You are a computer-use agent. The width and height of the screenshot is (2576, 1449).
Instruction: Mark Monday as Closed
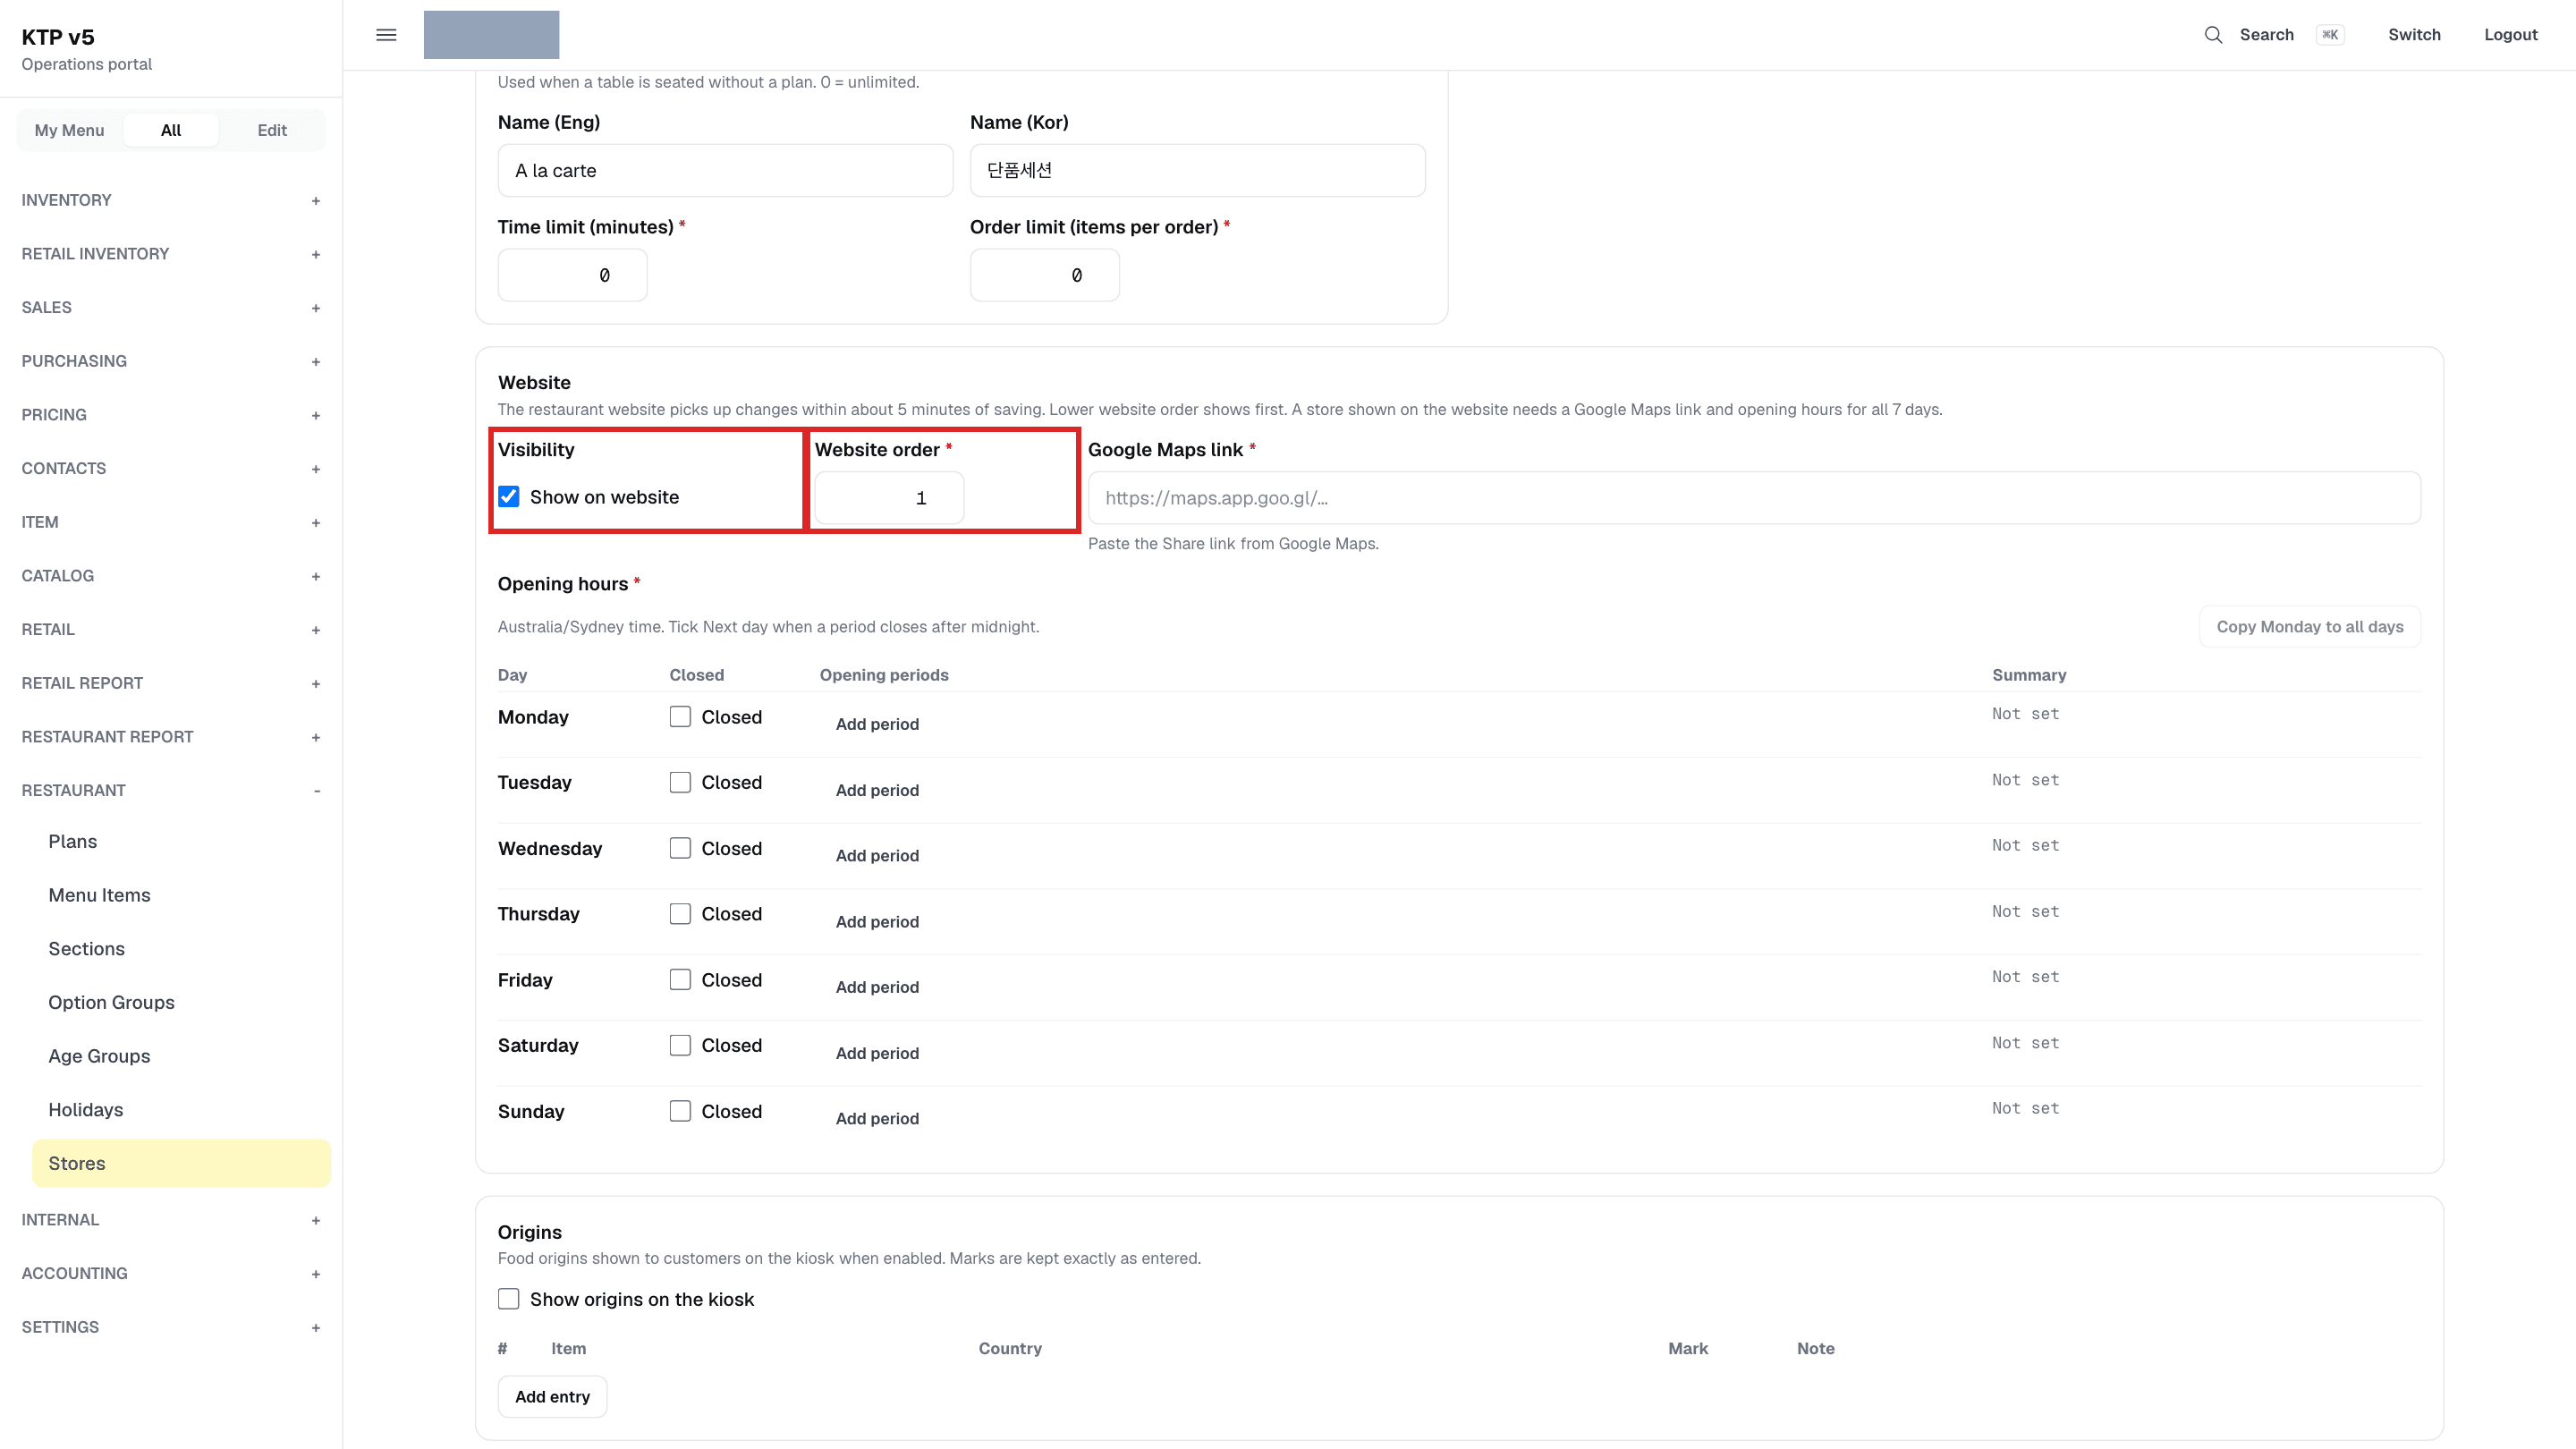(x=680, y=717)
